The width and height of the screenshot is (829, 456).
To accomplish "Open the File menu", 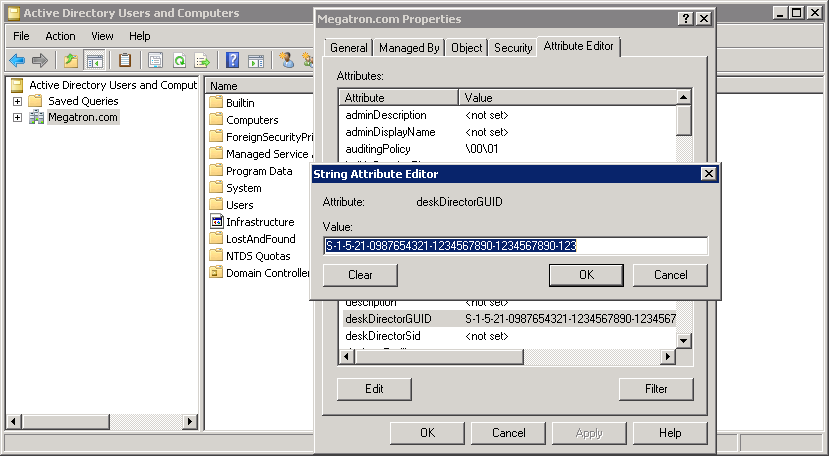I will click(21, 36).
